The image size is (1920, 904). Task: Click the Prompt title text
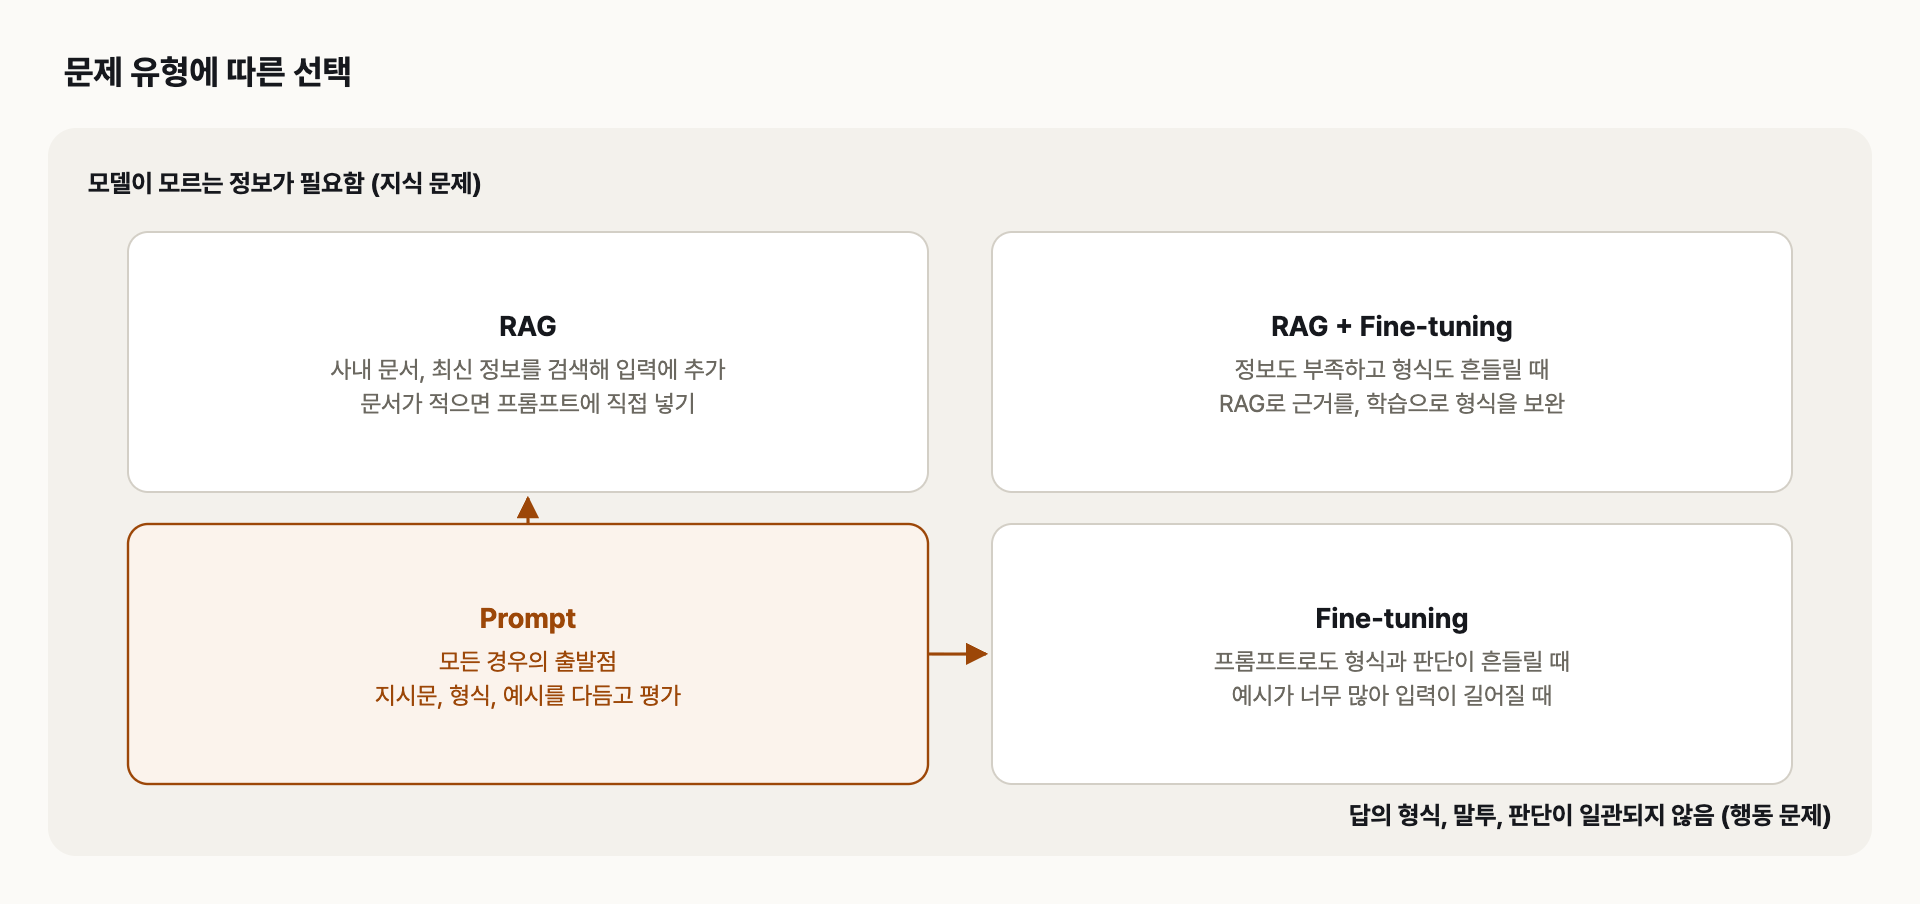pos(528,619)
